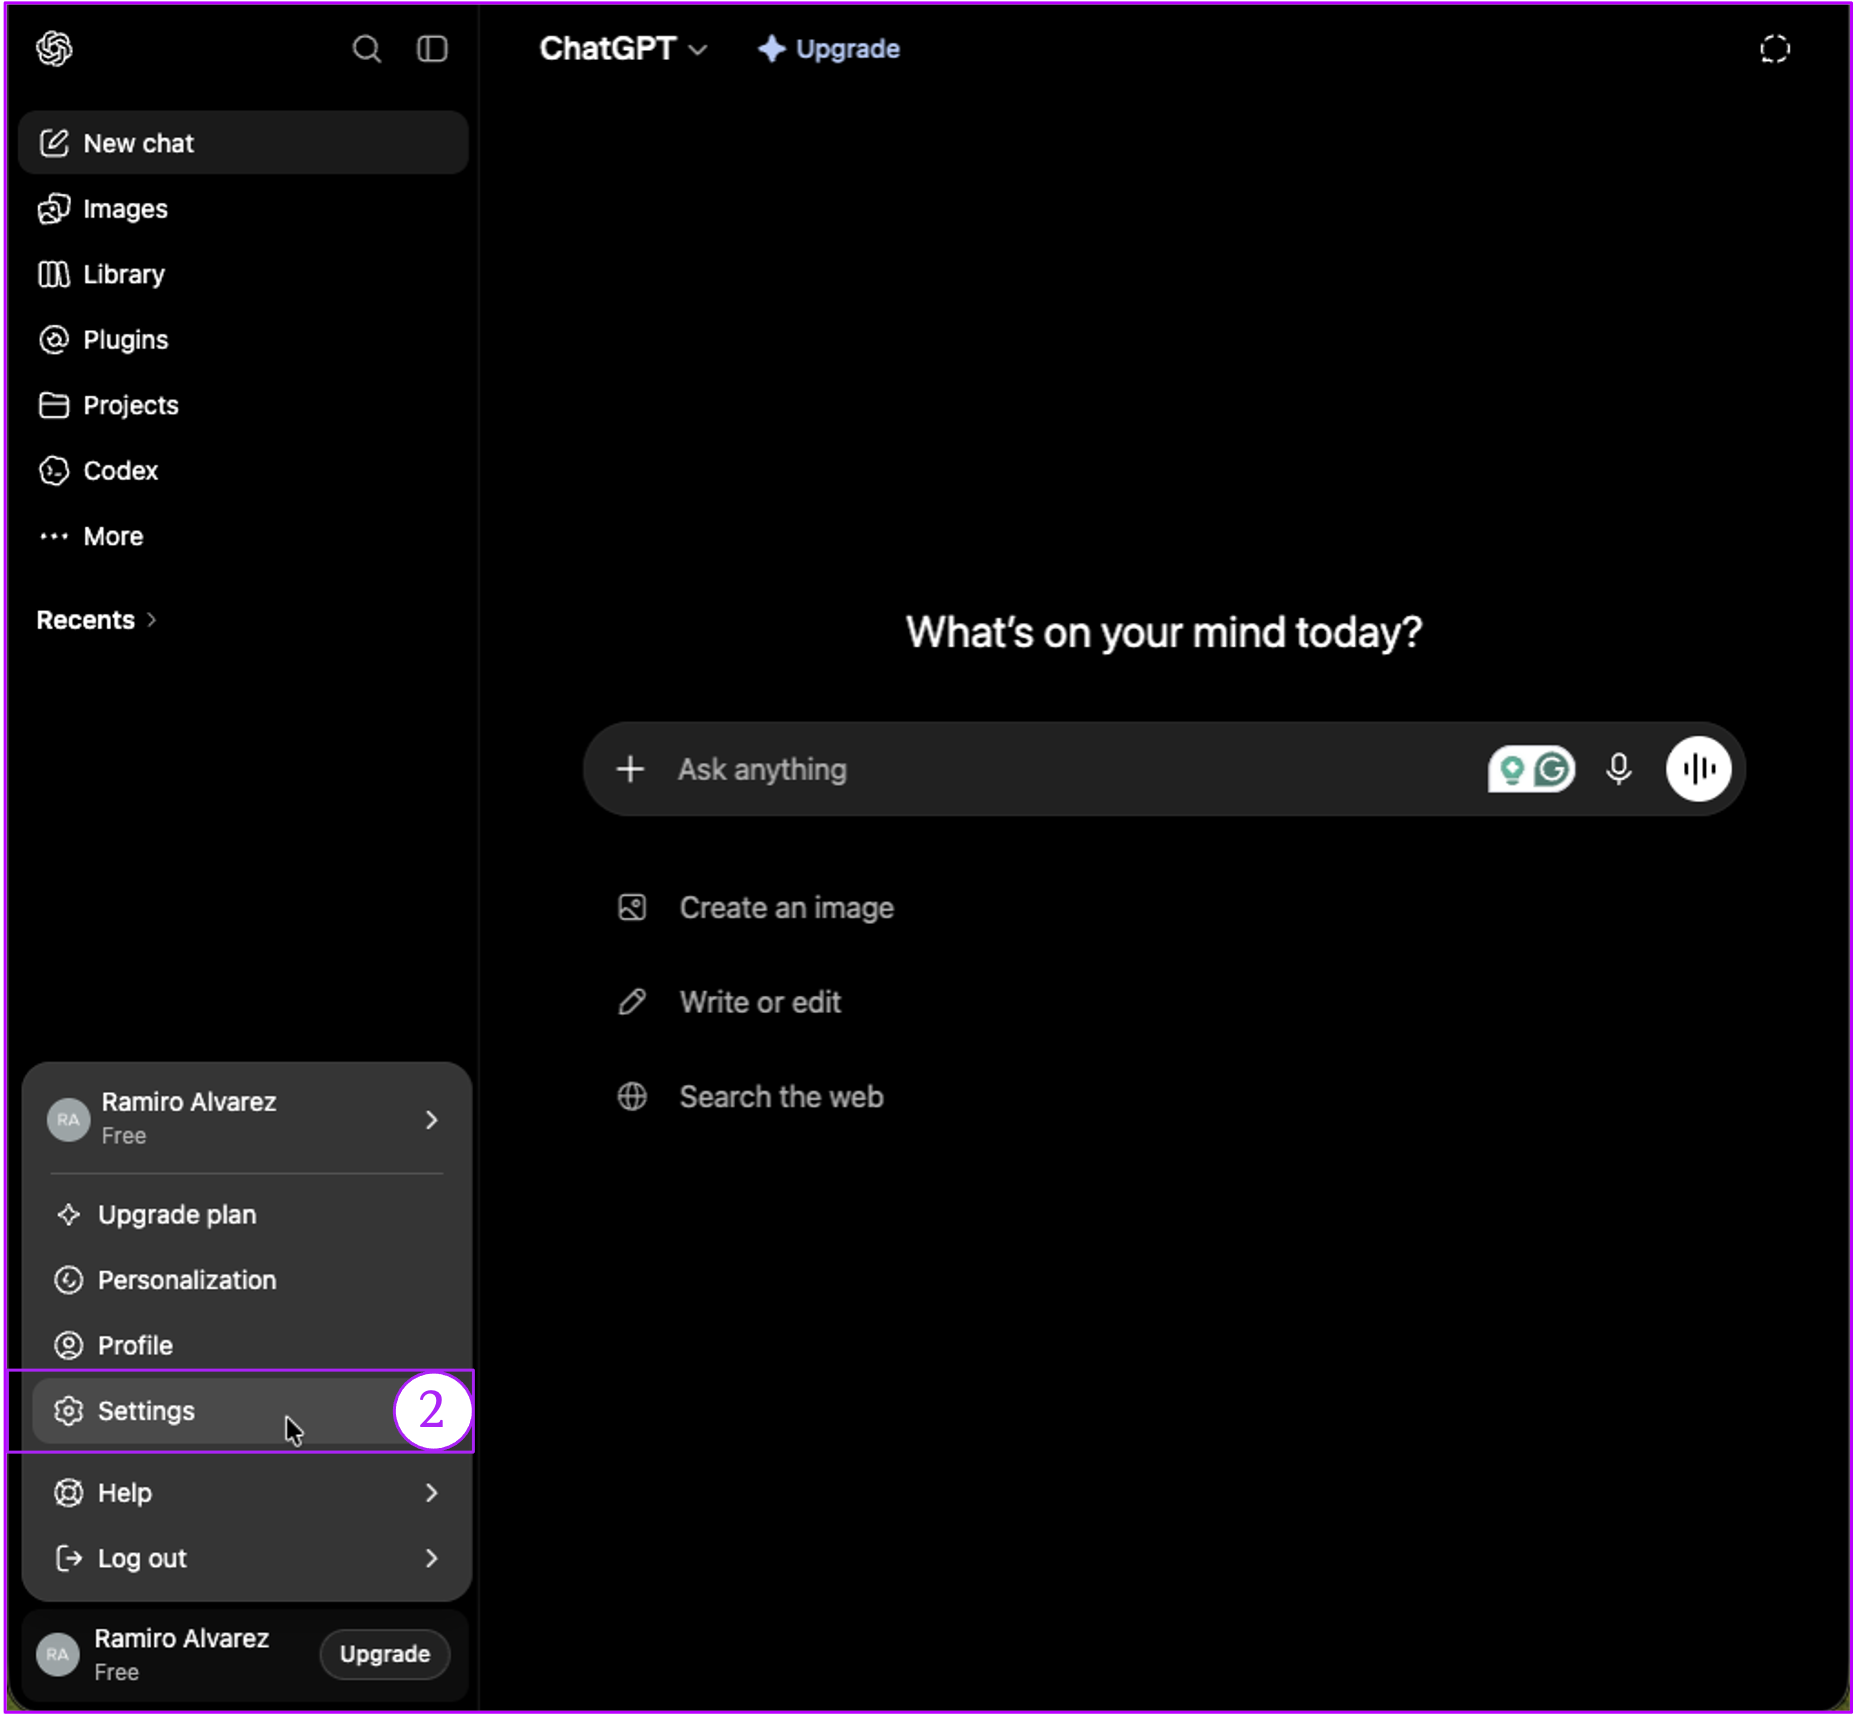The image size is (1856, 1718).
Task: Open Personalization from the account menu
Action: click(246, 1280)
